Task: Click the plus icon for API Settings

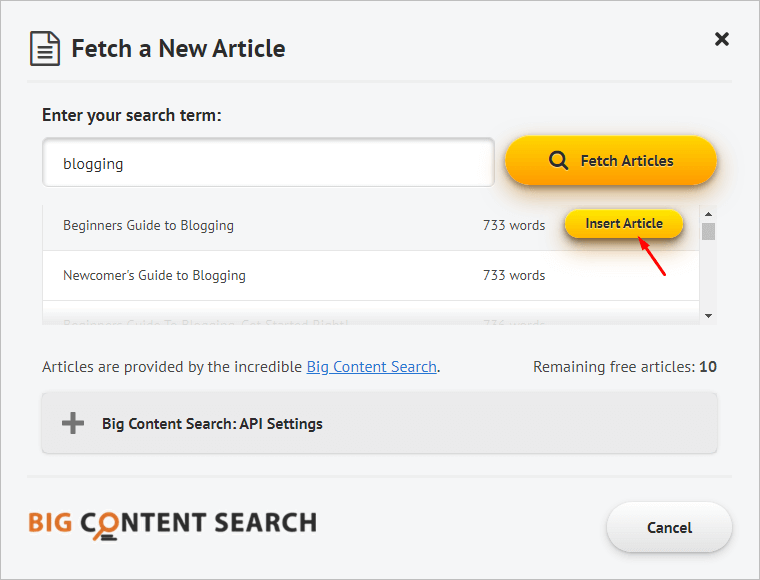Action: 73,423
